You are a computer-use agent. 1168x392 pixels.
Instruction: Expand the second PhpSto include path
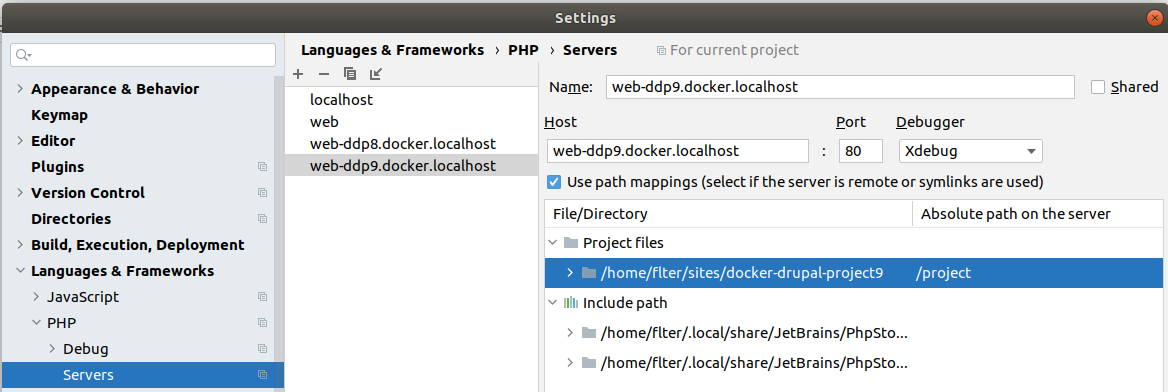pos(570,363)
